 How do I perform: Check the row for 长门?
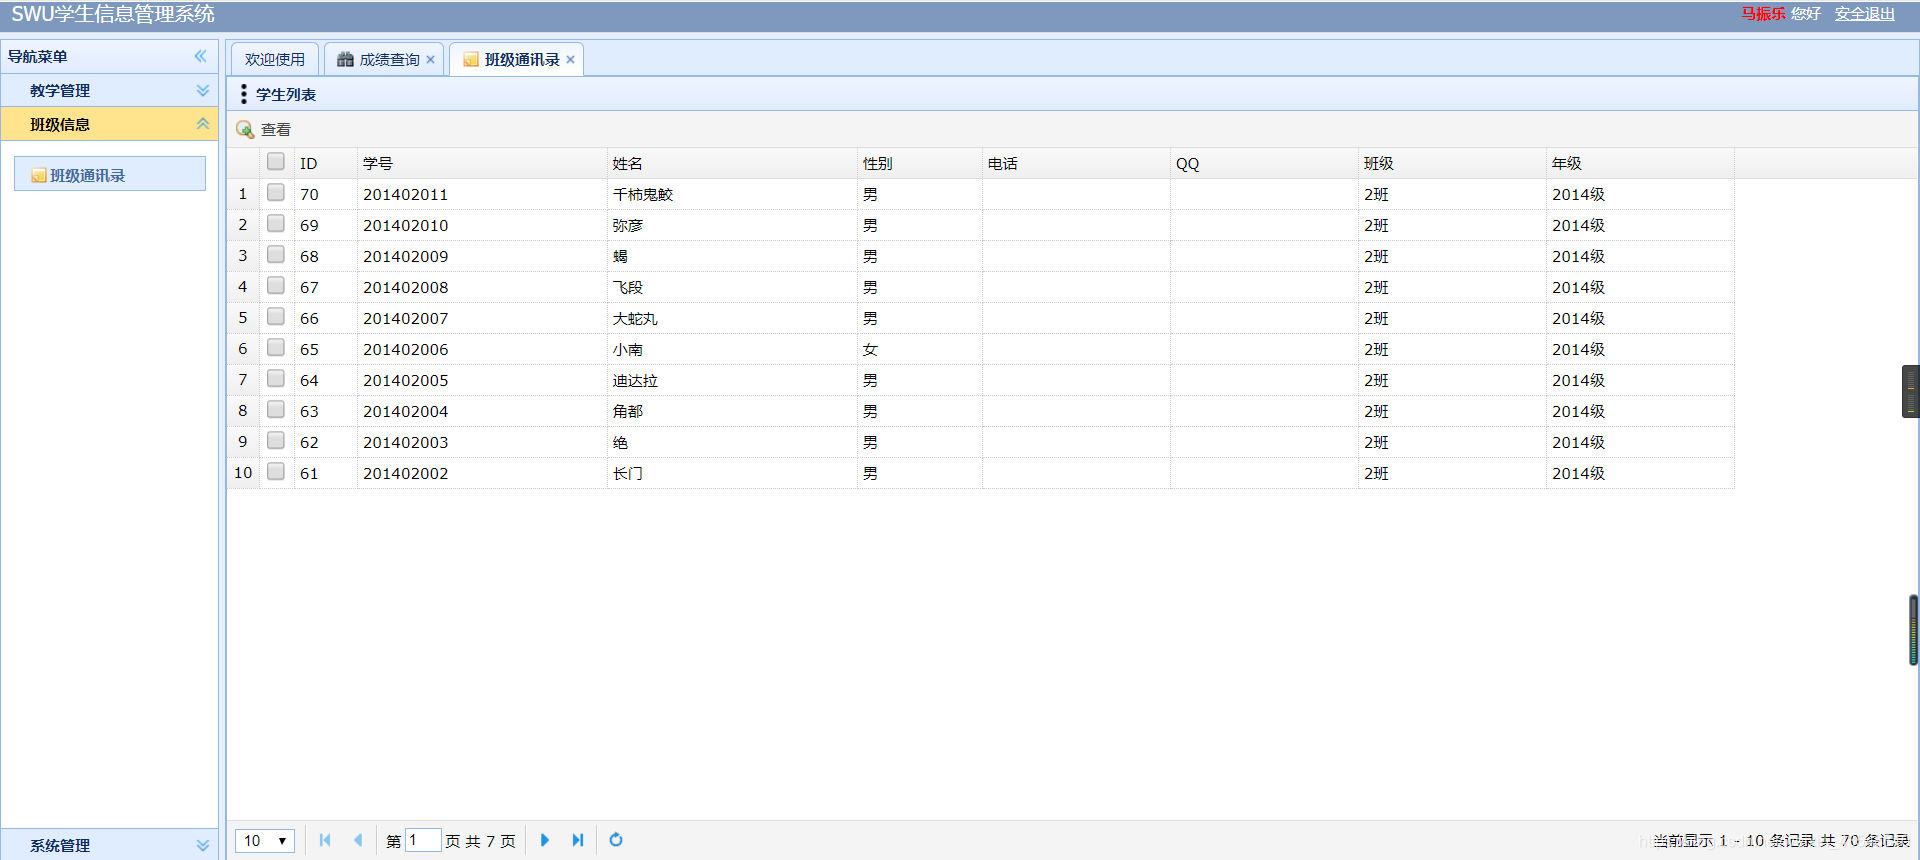[276, 471]
